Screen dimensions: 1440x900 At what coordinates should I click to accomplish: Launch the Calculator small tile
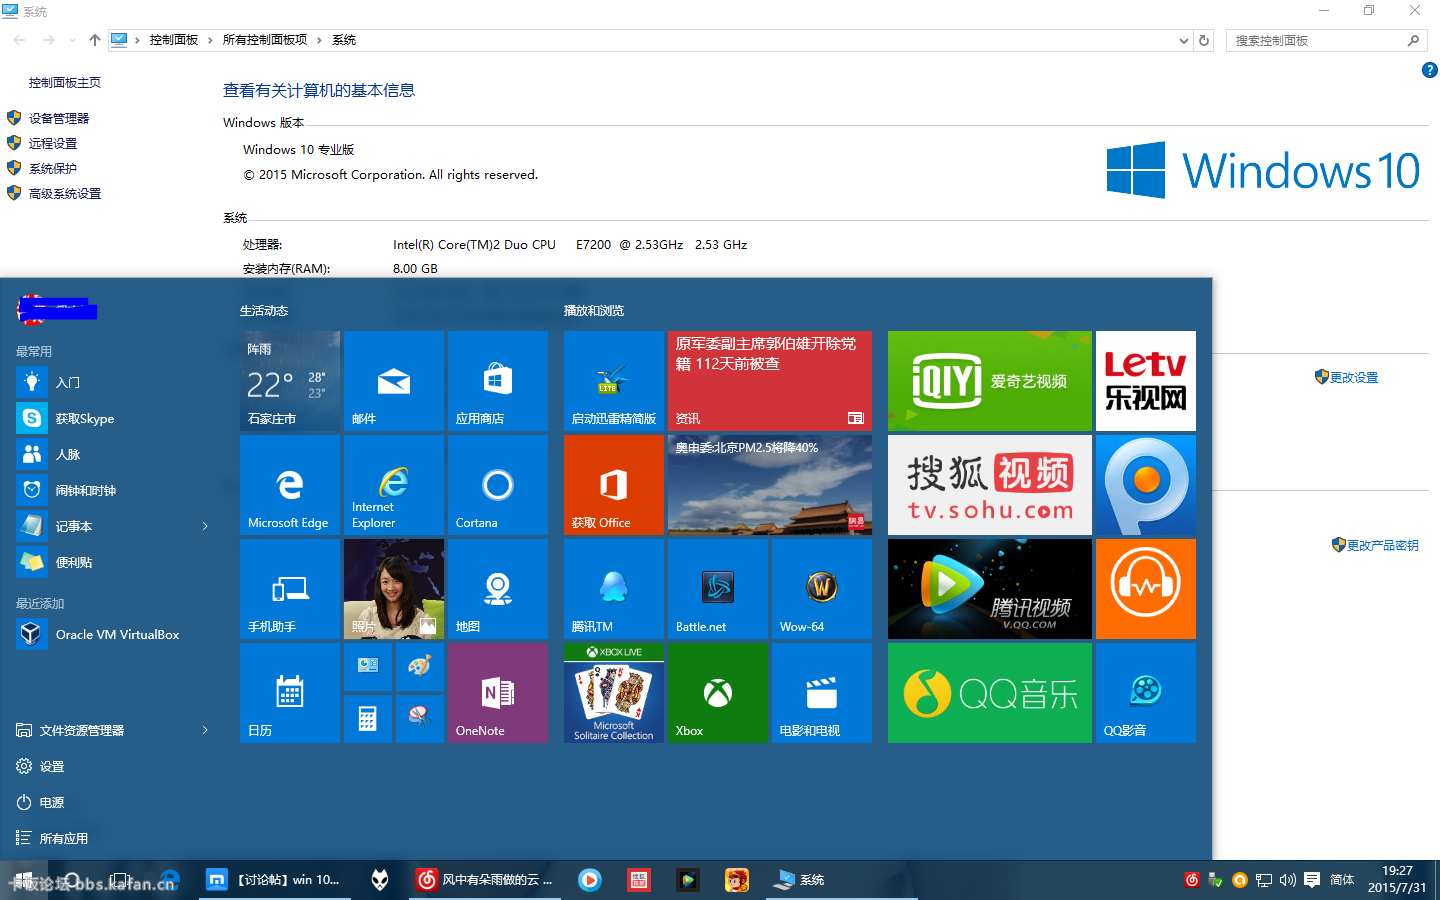click(x=368, y=719)
